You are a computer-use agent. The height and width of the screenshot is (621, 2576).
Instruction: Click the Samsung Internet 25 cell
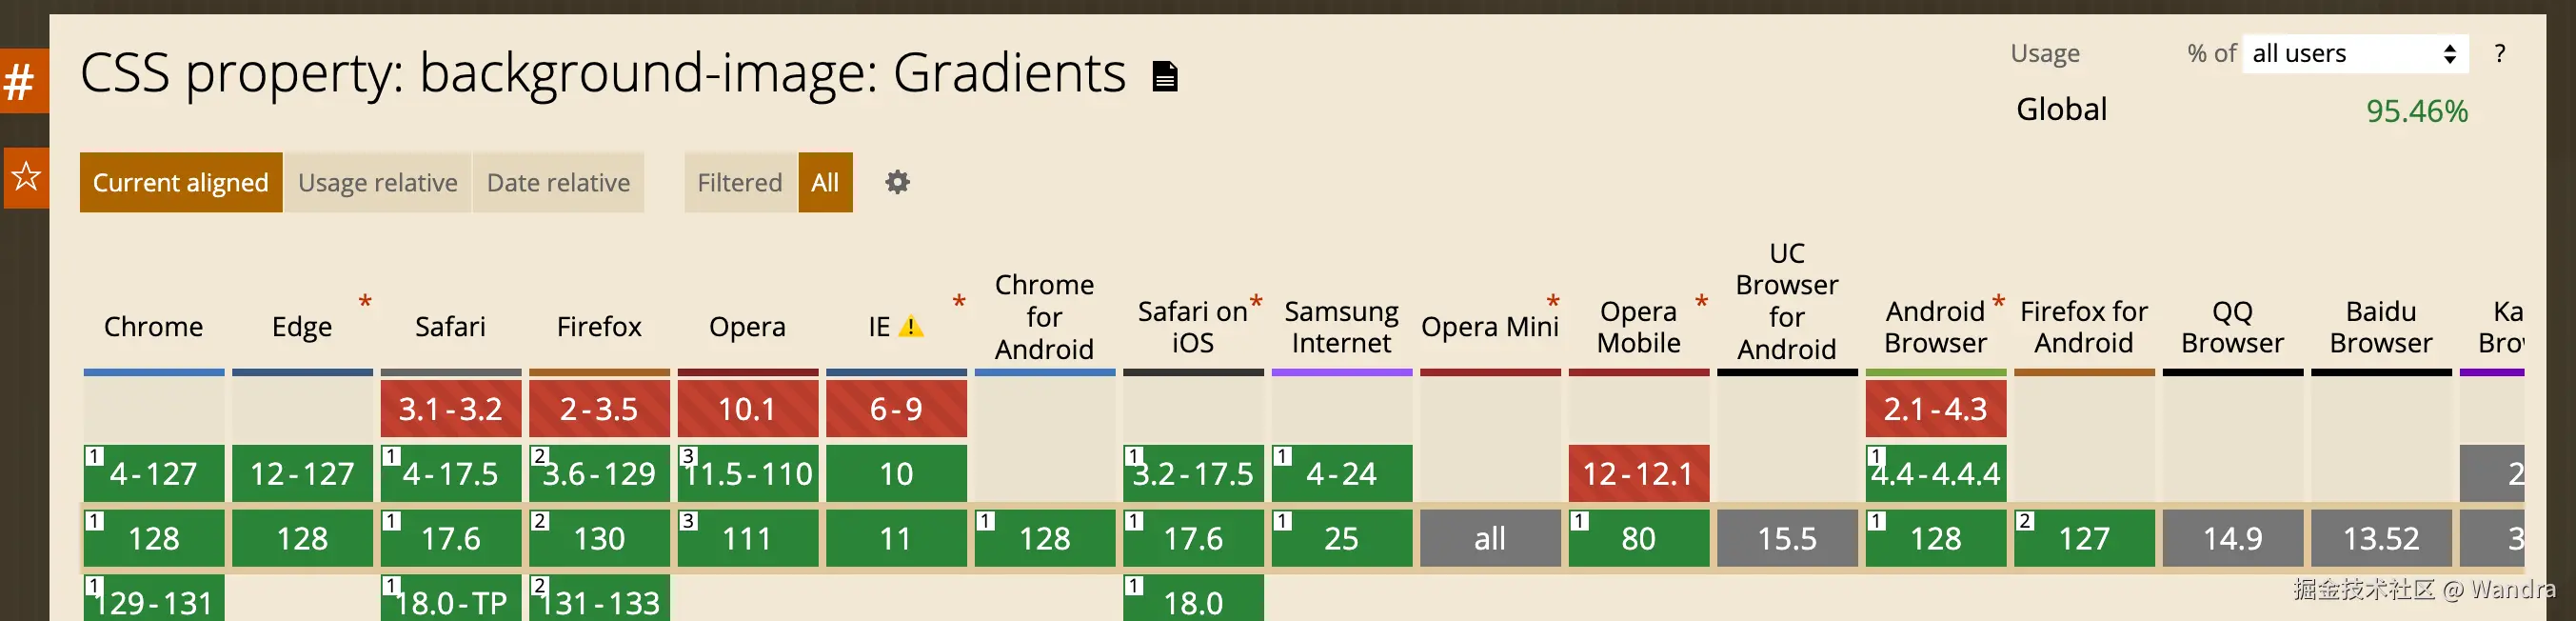[1341, 539]
